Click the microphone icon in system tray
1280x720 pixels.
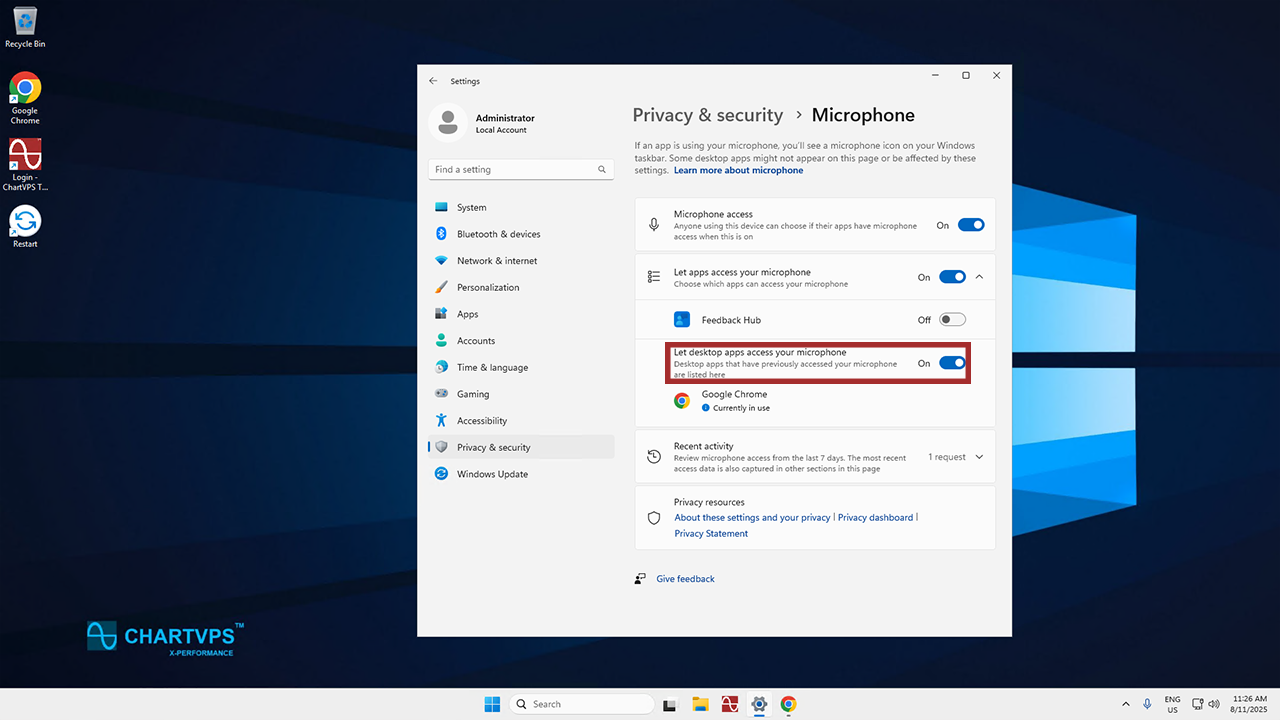(1147, 704)
